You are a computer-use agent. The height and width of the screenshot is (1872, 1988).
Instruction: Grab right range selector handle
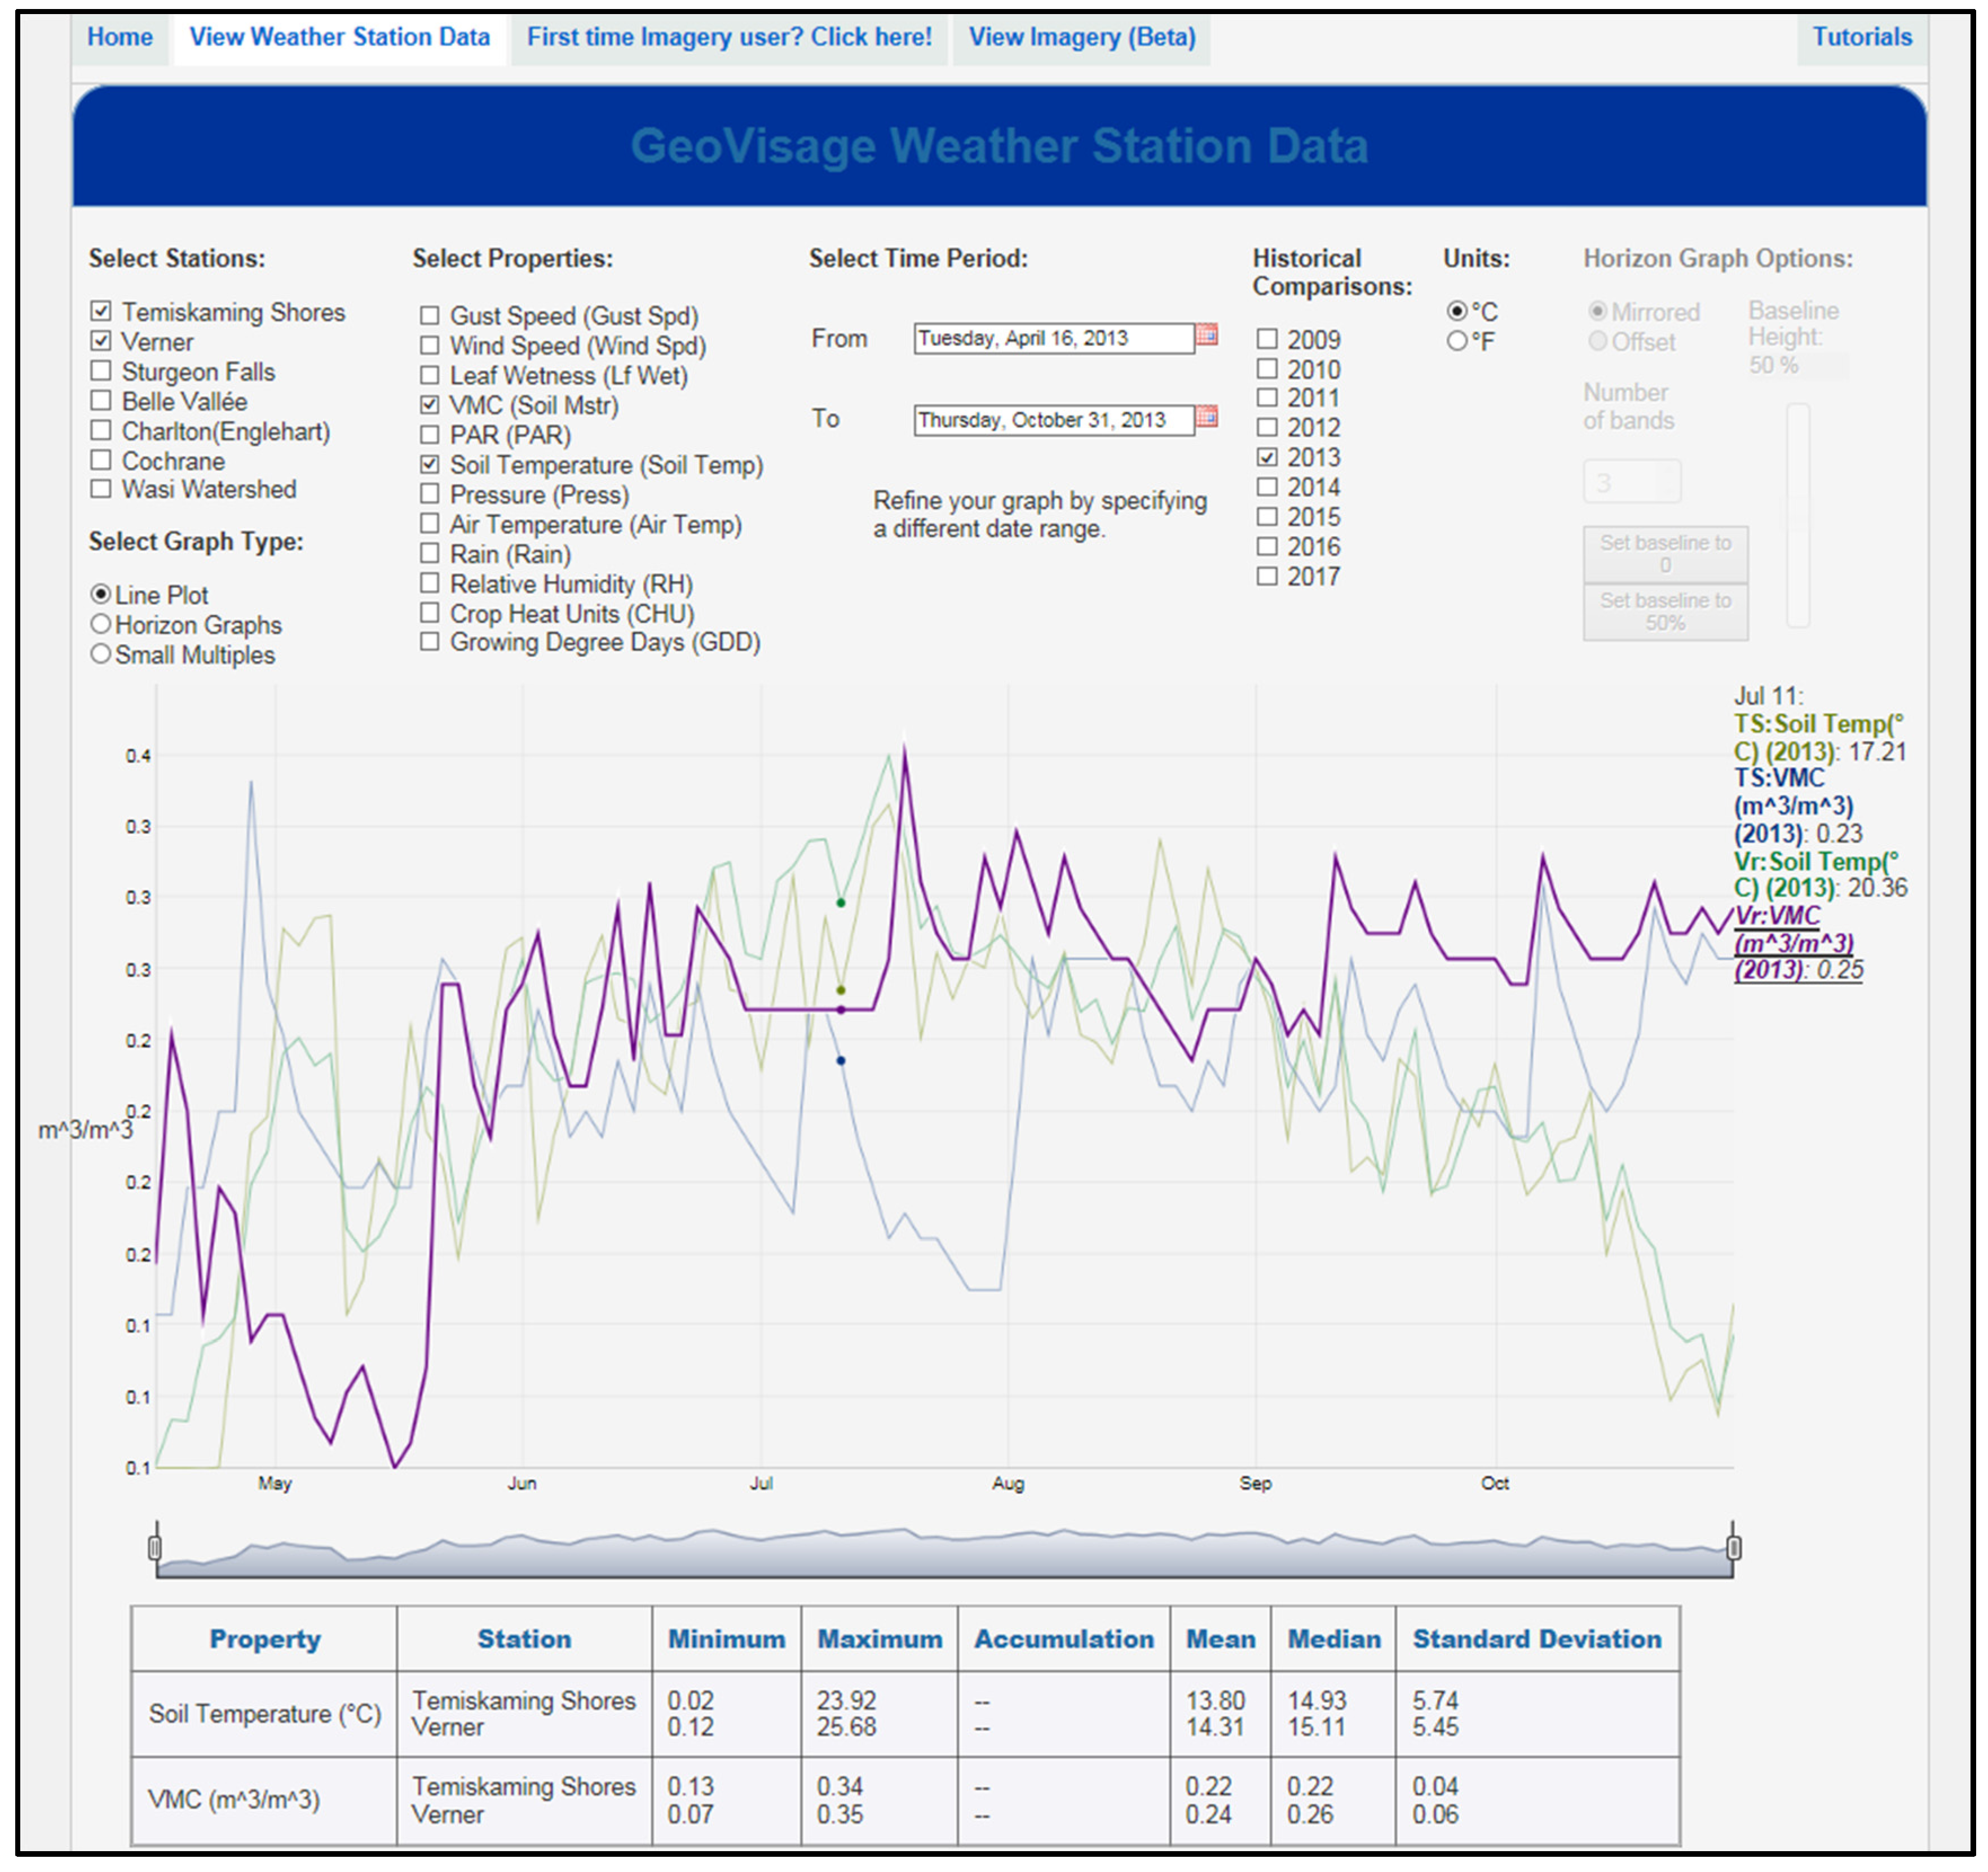(x=1734, y=1548)
